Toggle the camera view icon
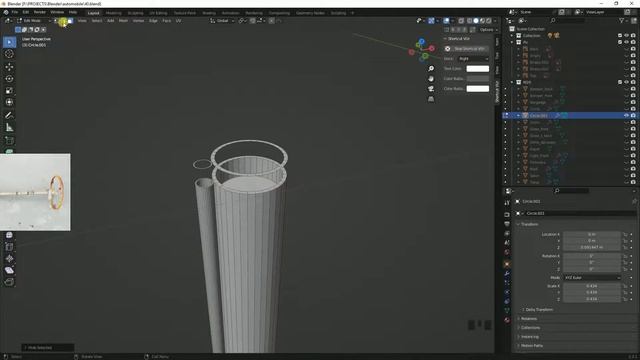Viewport: 640px width, 360px height. click(431, 89)
